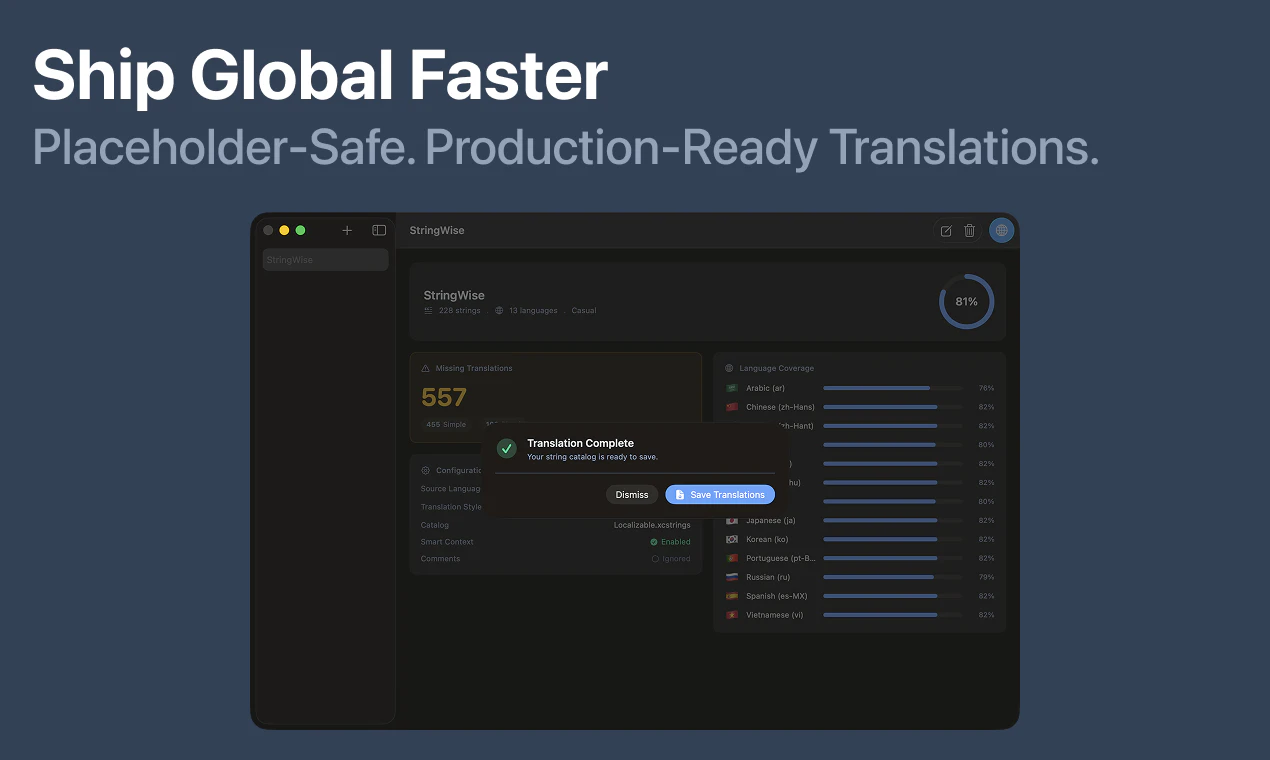Click the Save Translations button

pyautogui.click(x=720, y=494)
